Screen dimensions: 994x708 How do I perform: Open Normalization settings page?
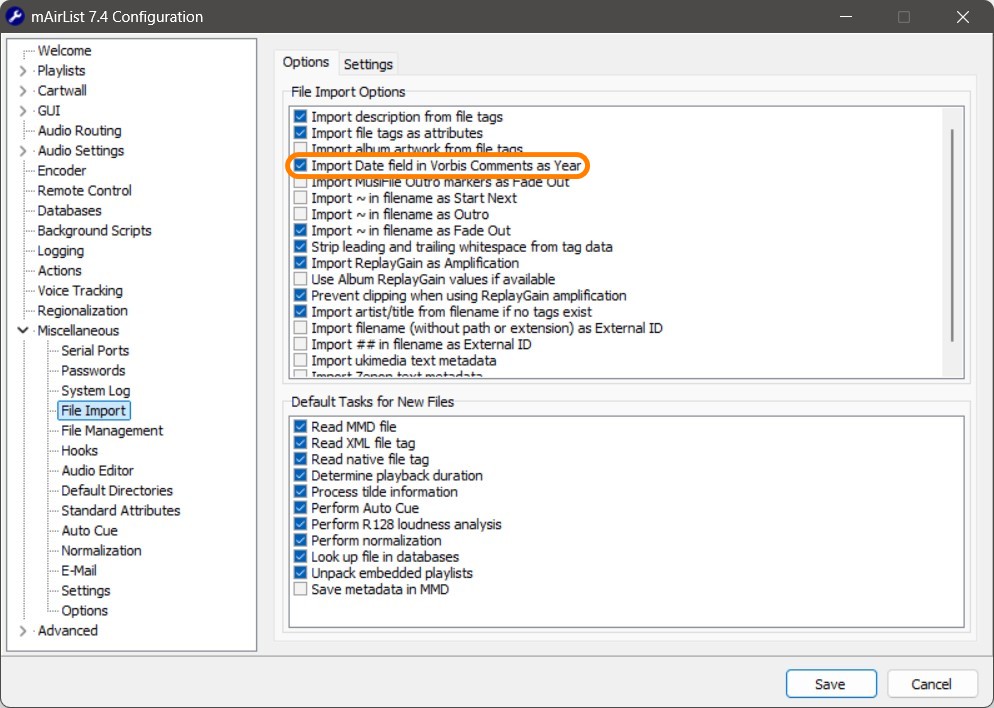(101, 551)
